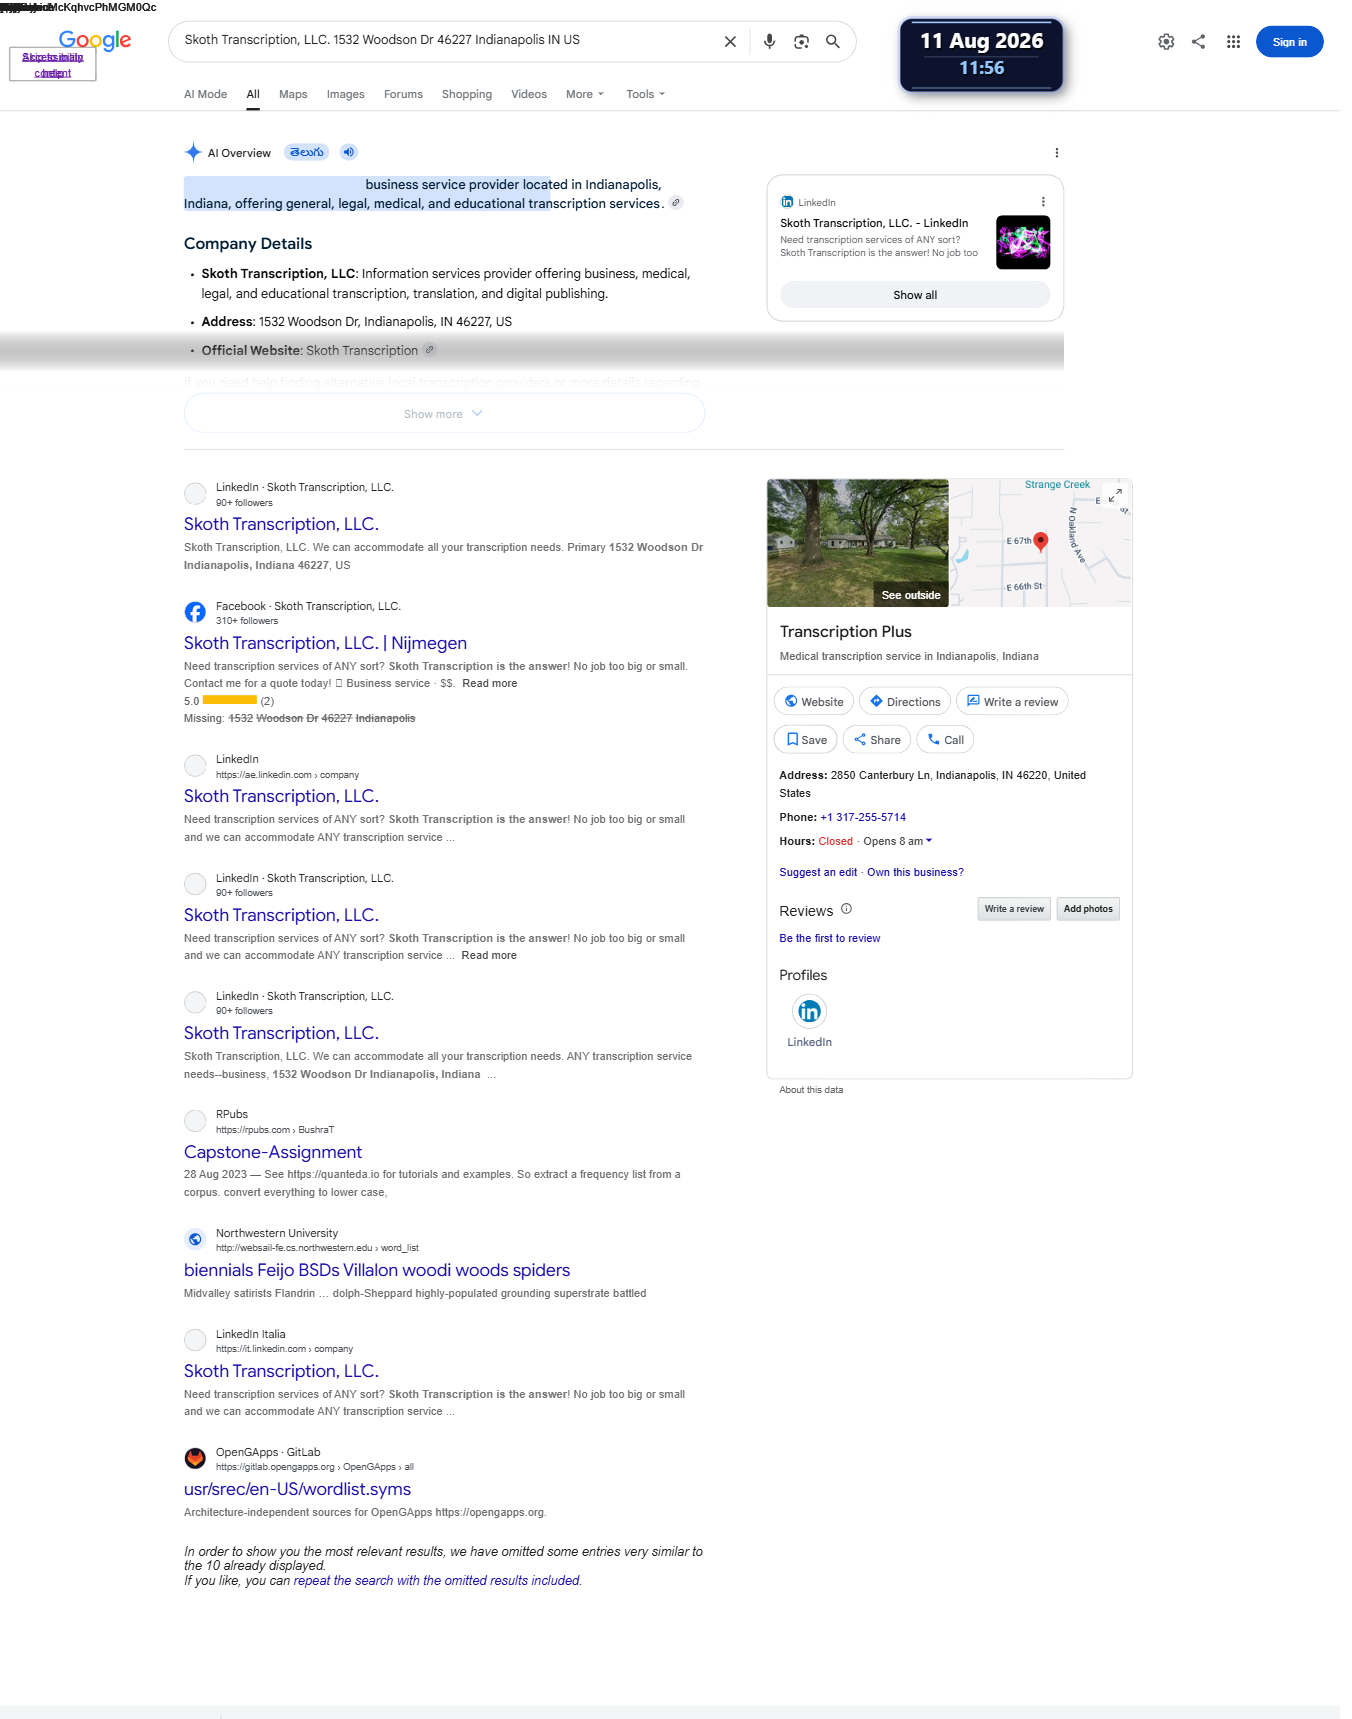1352x1719 pixels.
Task: Click the AI Overview sparkle icon
Action: (193, 152)
